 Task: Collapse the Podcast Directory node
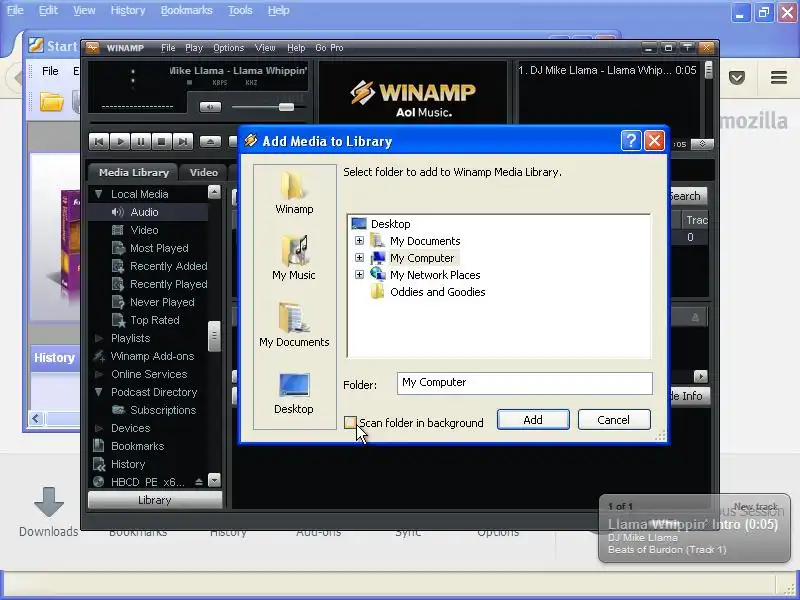(x=99, y=392)
